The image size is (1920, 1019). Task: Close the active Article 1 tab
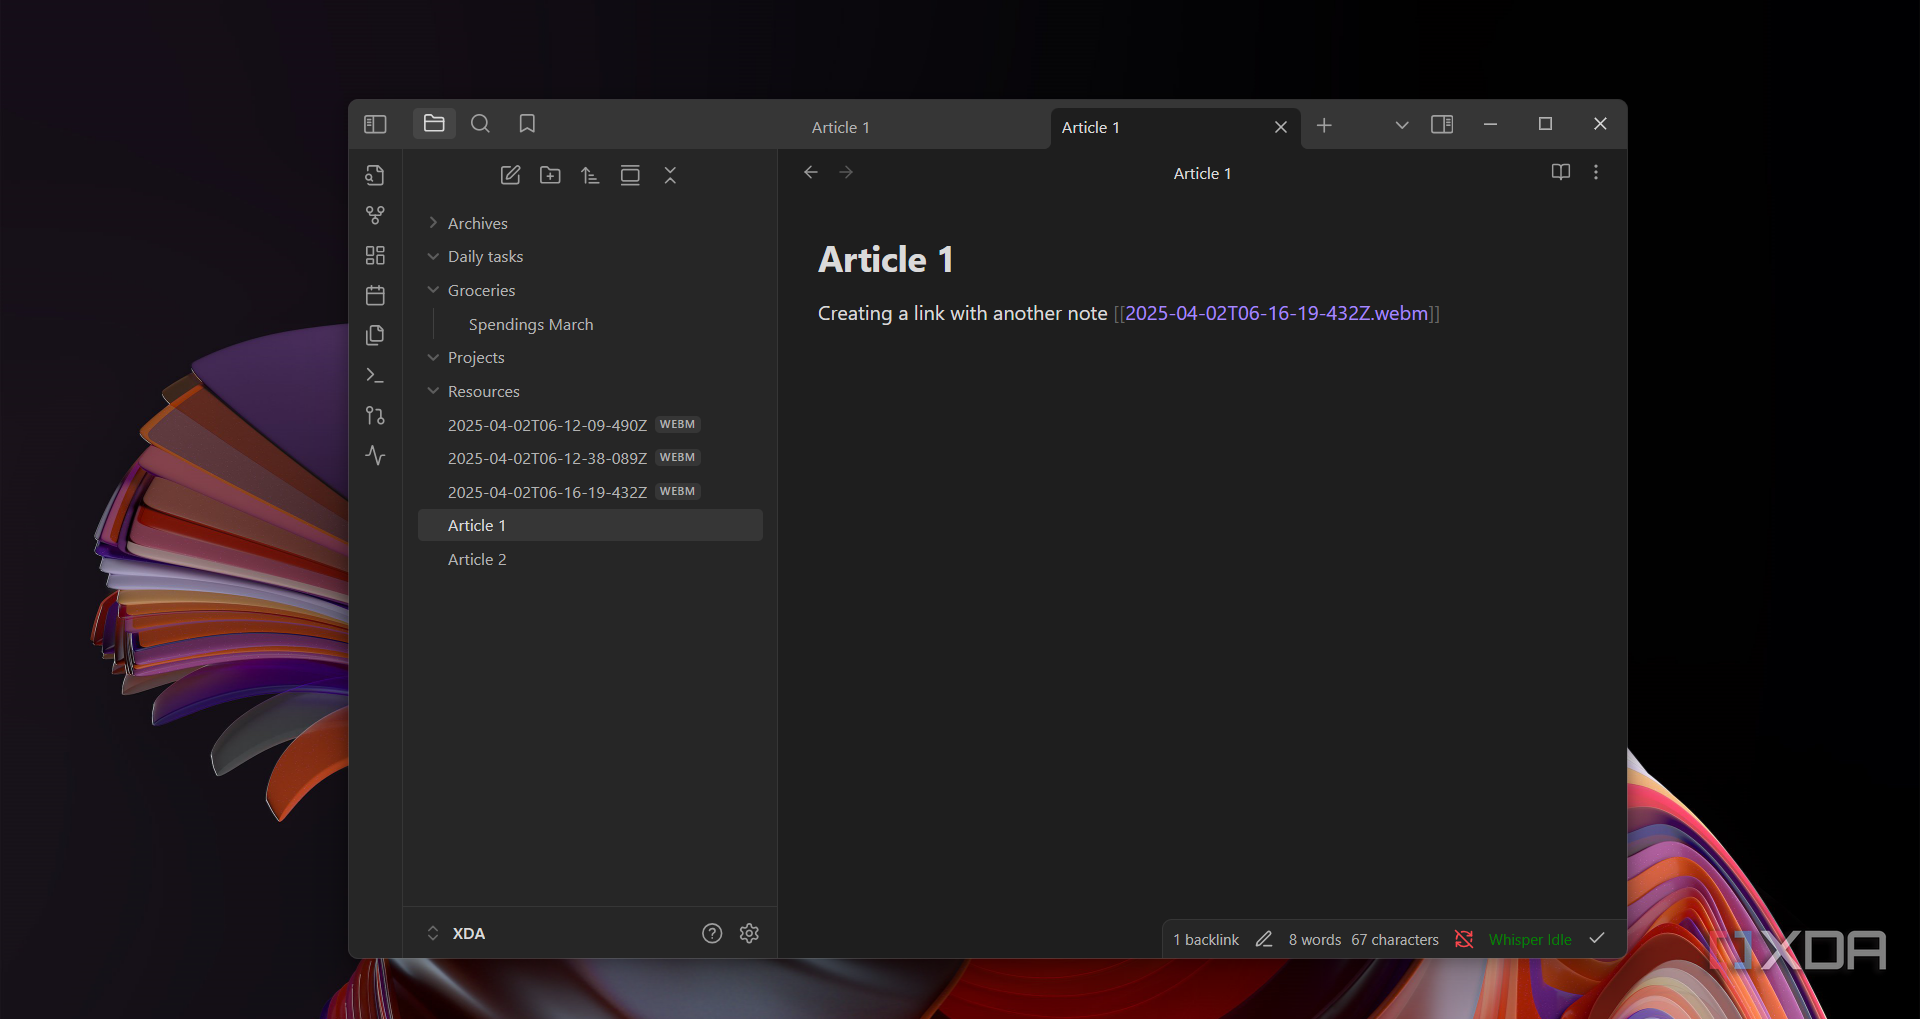point(1281,127)
